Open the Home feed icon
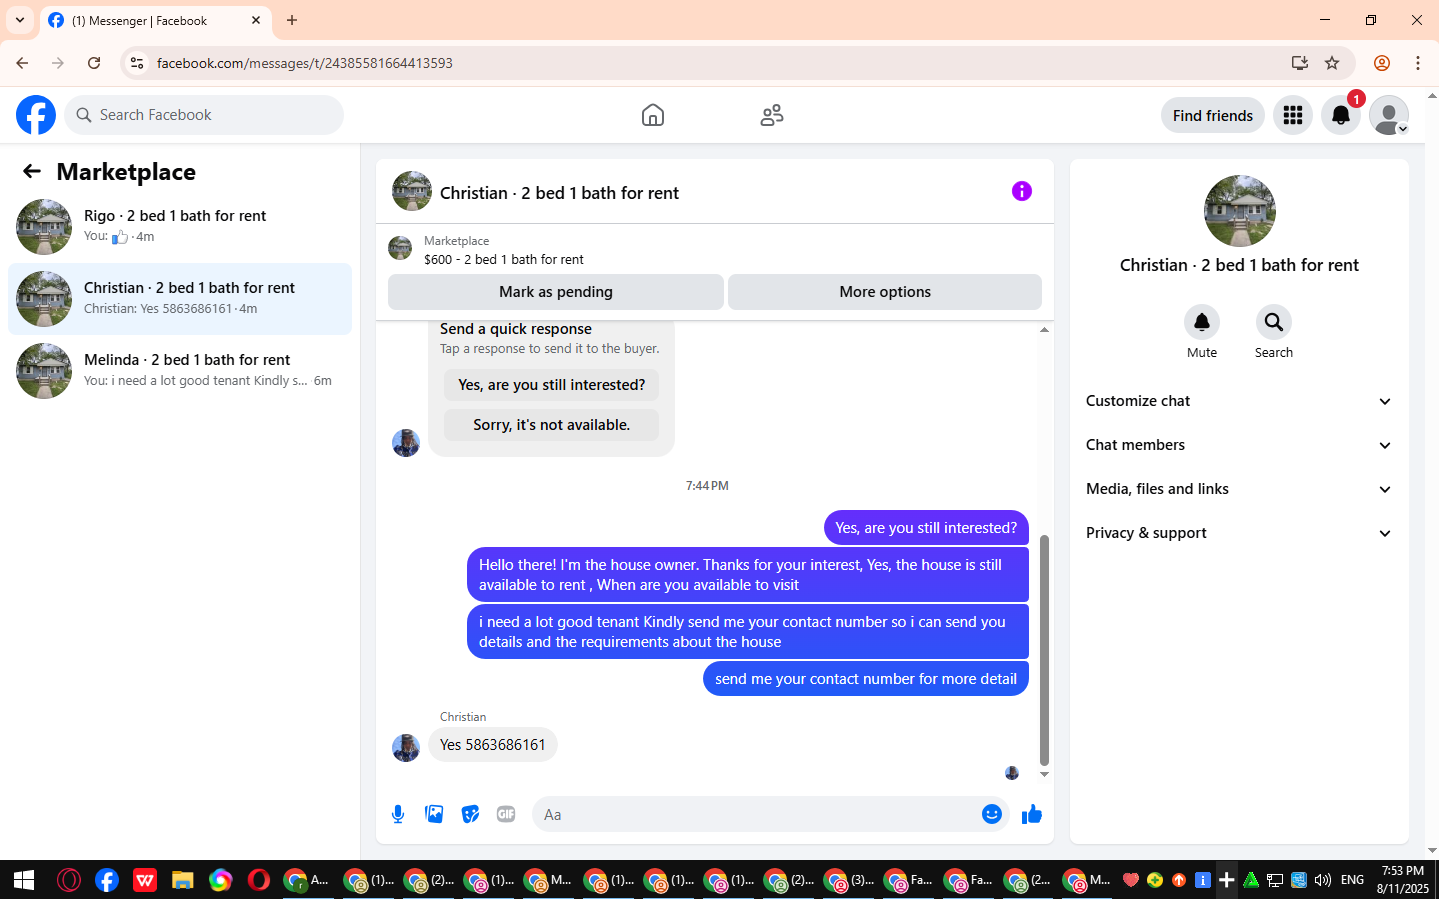1439x899 pixels. (x=653, y=115)
